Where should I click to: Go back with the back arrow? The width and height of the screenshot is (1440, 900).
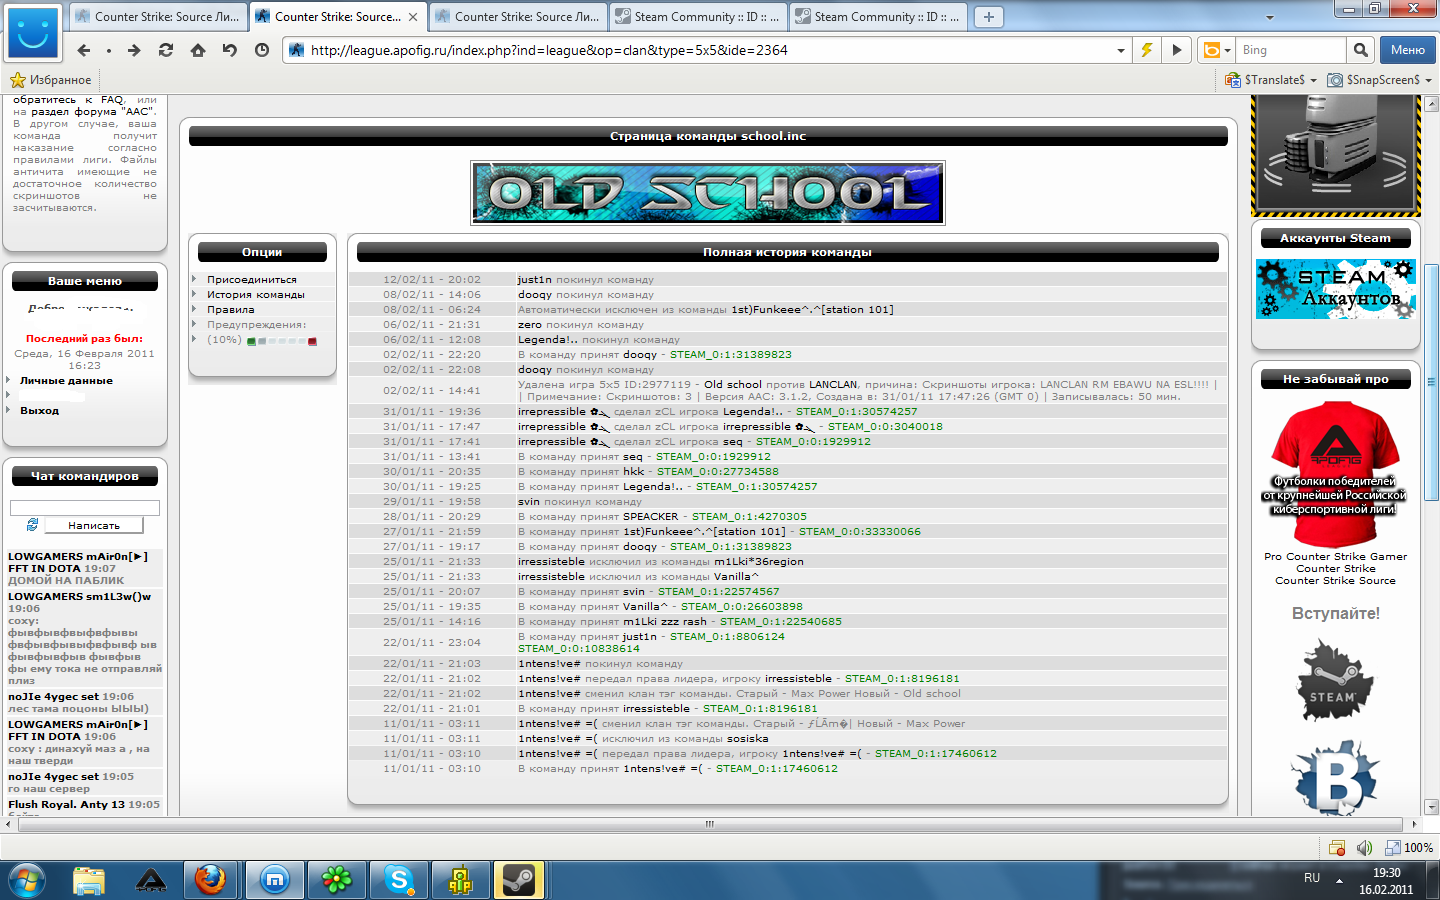(x=84, y=50)
